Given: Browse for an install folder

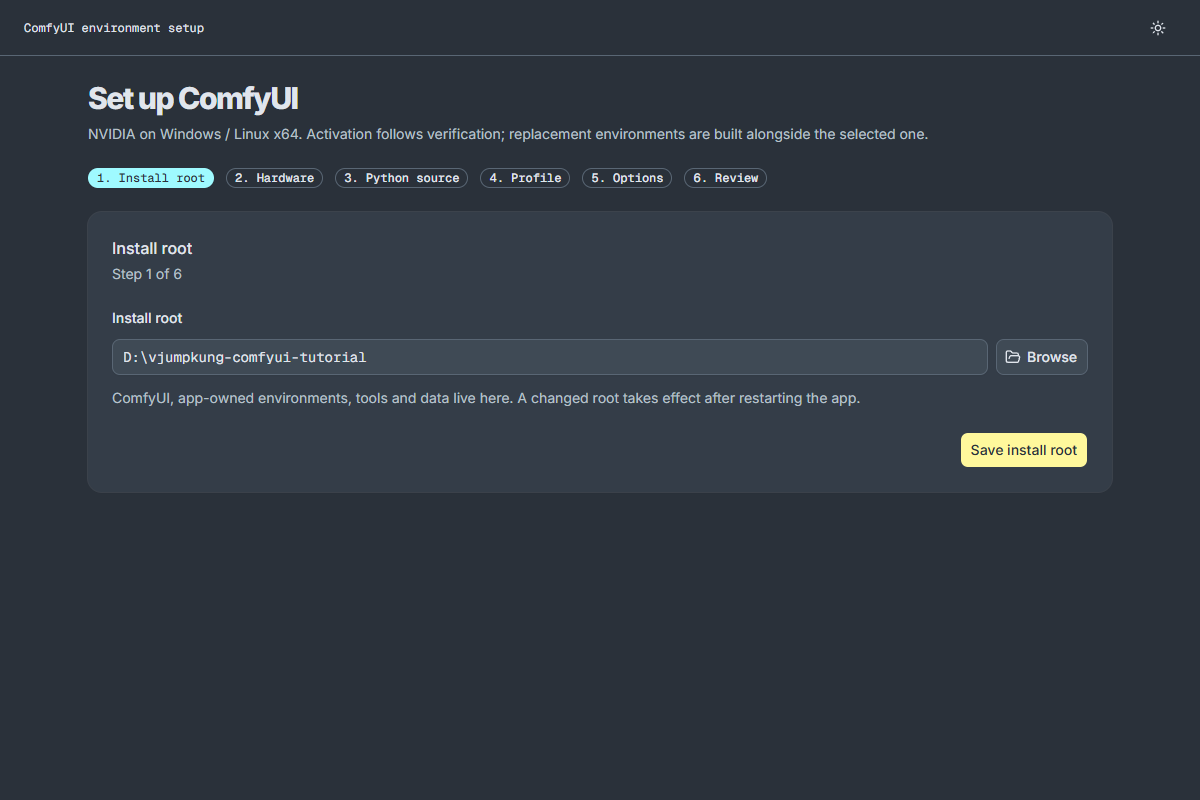Looking at the screenshot, I should tap(1041, 357).
